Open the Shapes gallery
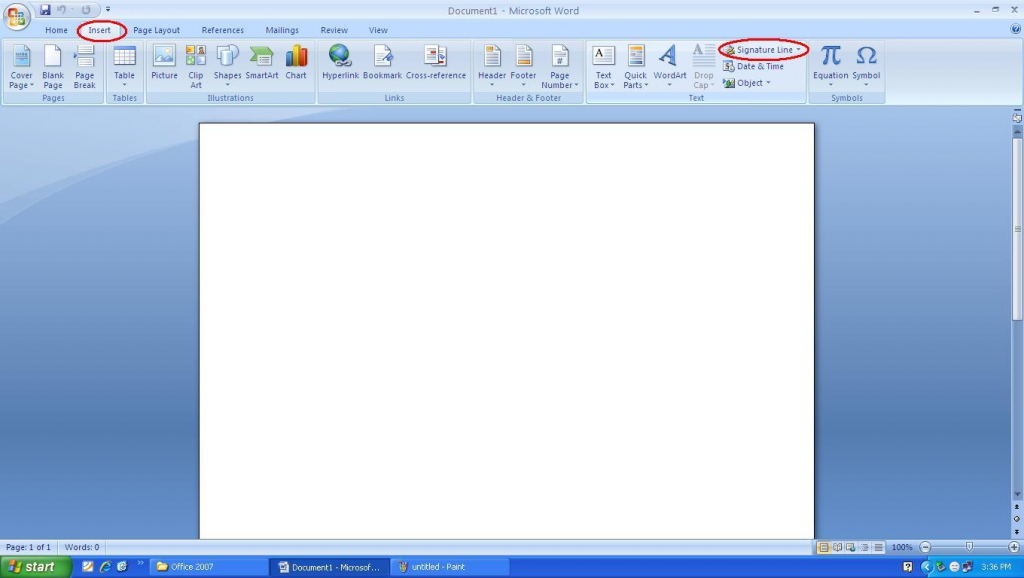Viewport: 1024px width, 578px height. 227,67
